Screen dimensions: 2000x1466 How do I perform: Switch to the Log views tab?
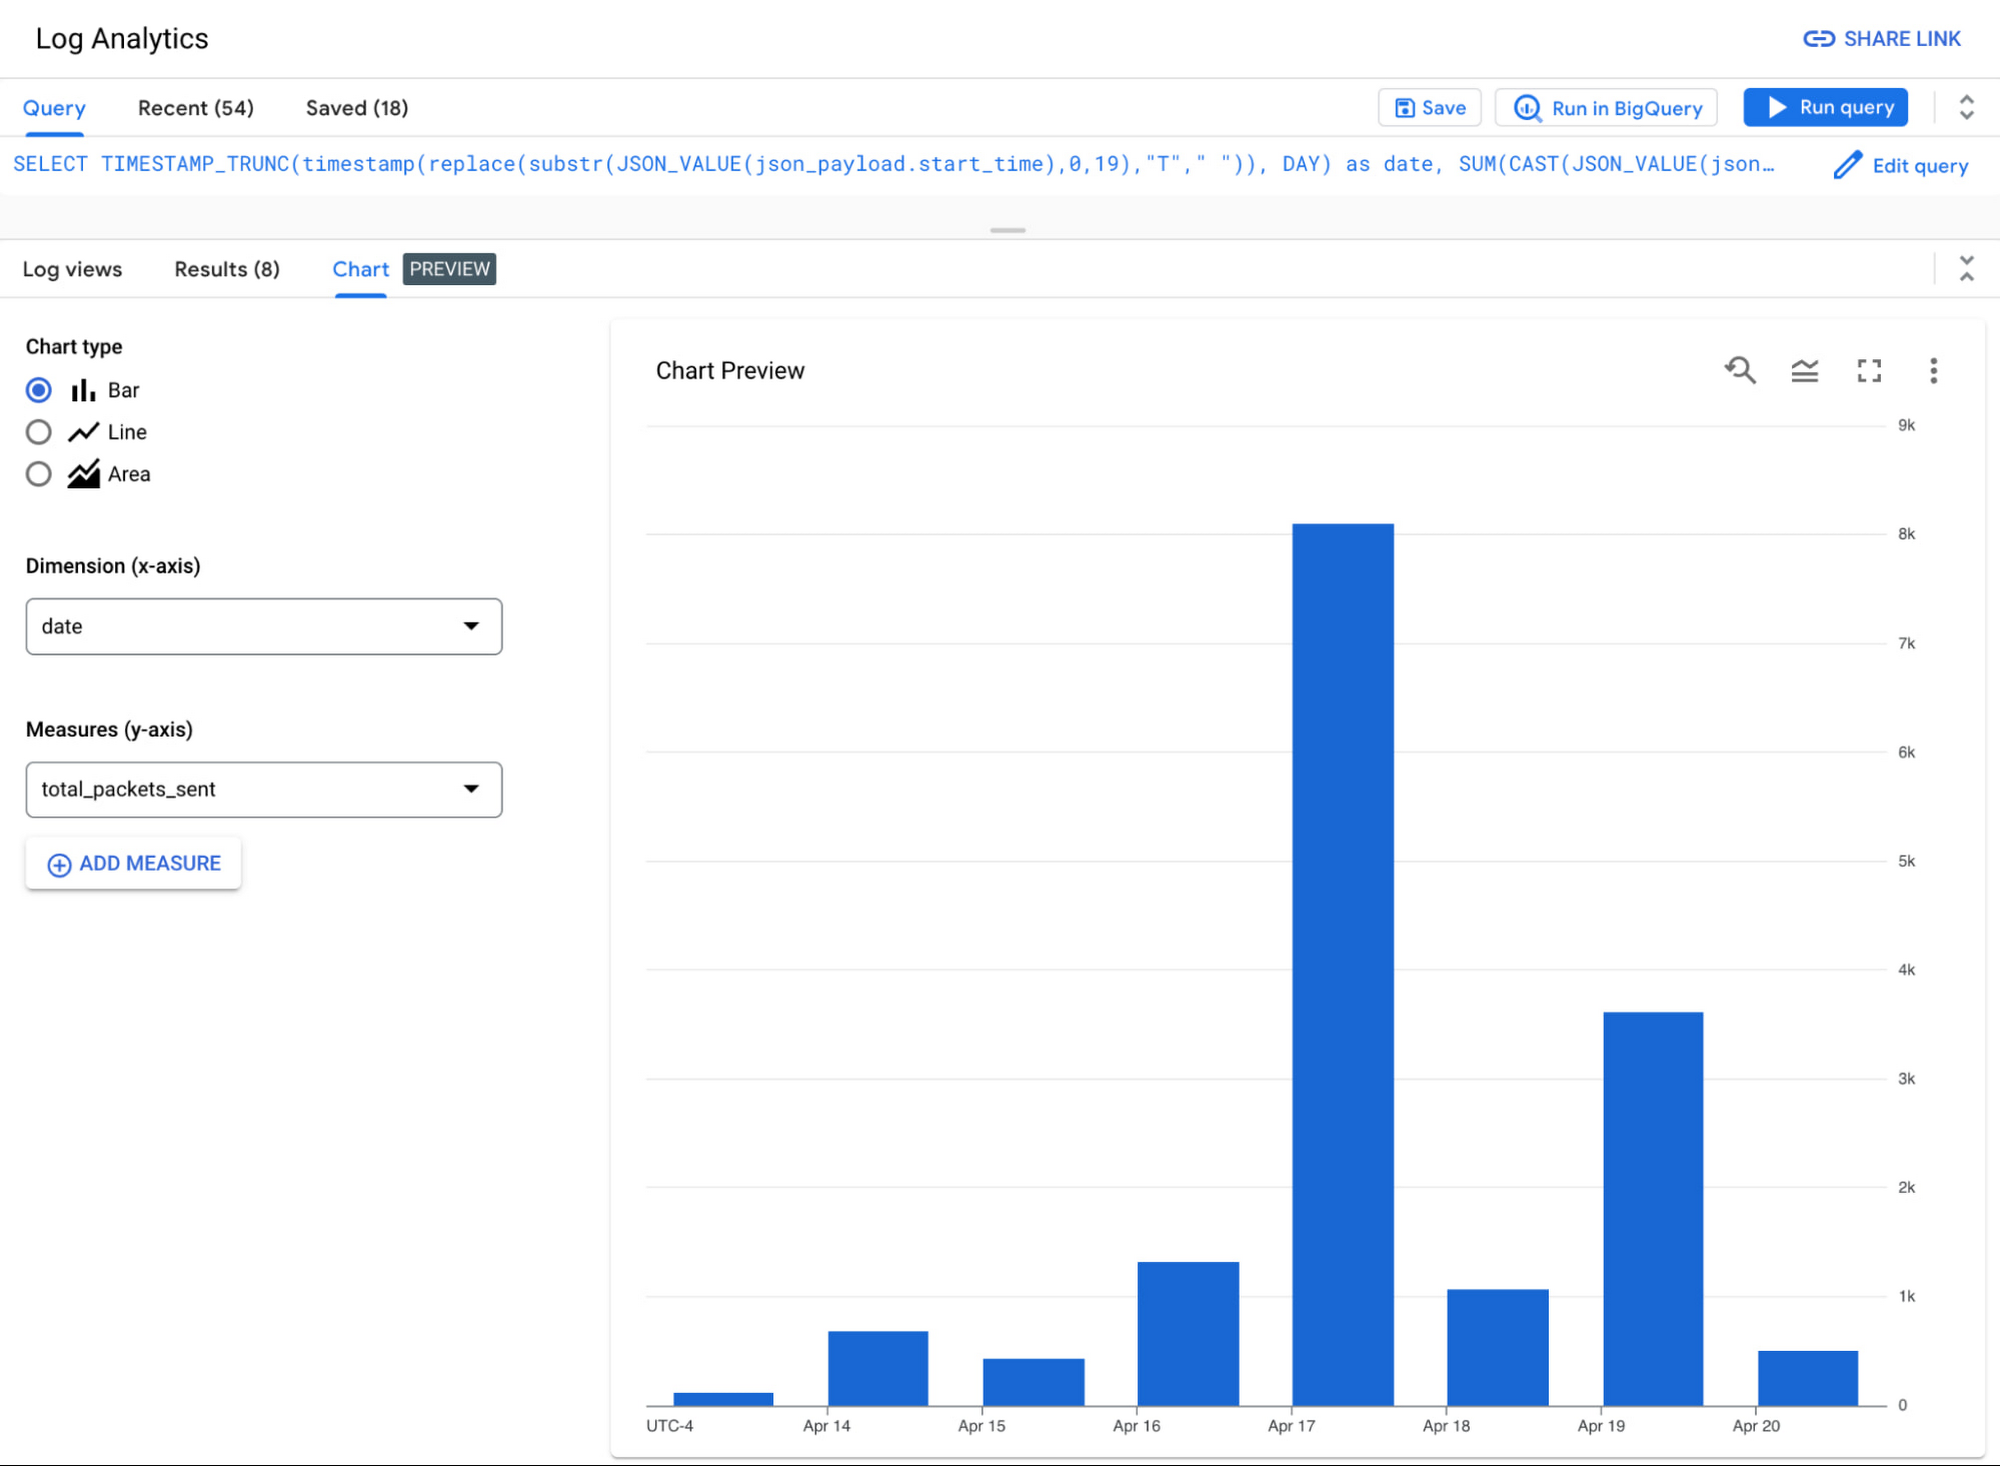(x=72, y=269)
